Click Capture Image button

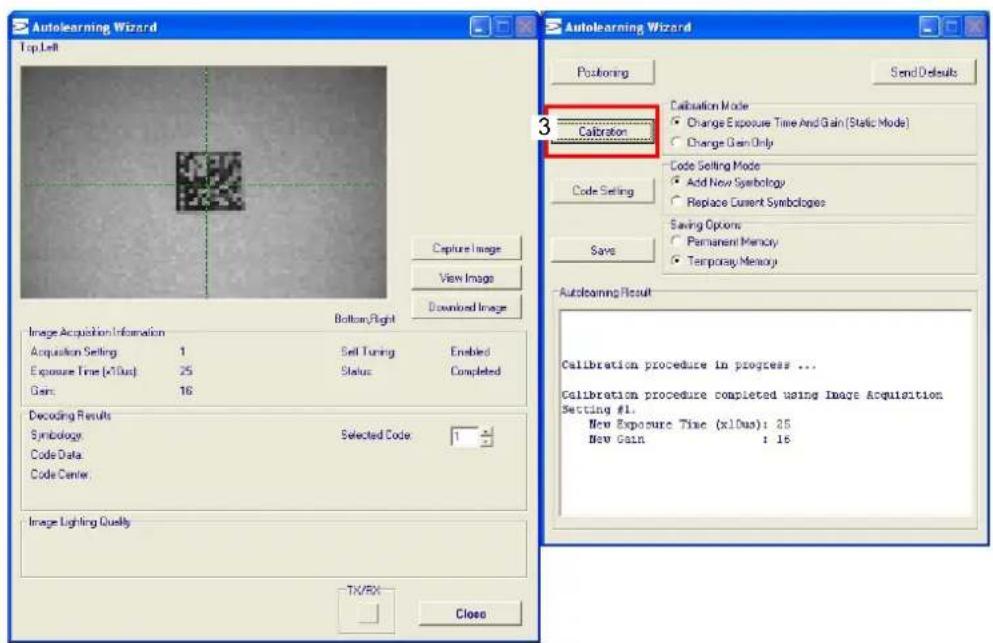(466, 248)
